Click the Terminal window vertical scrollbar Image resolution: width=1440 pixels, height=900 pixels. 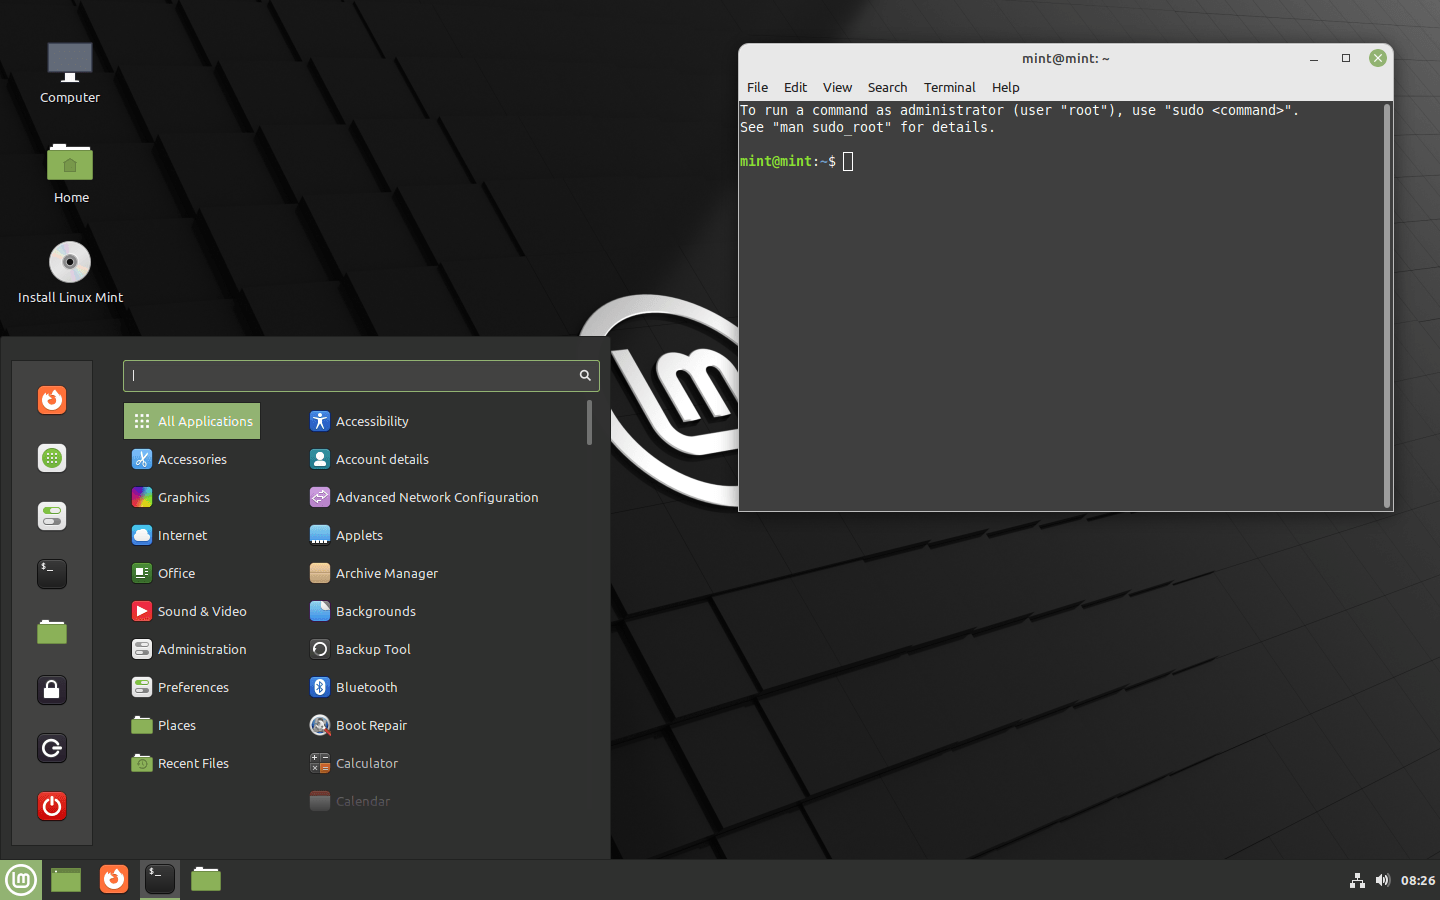pyautogui.click(x=1387, y=306)
